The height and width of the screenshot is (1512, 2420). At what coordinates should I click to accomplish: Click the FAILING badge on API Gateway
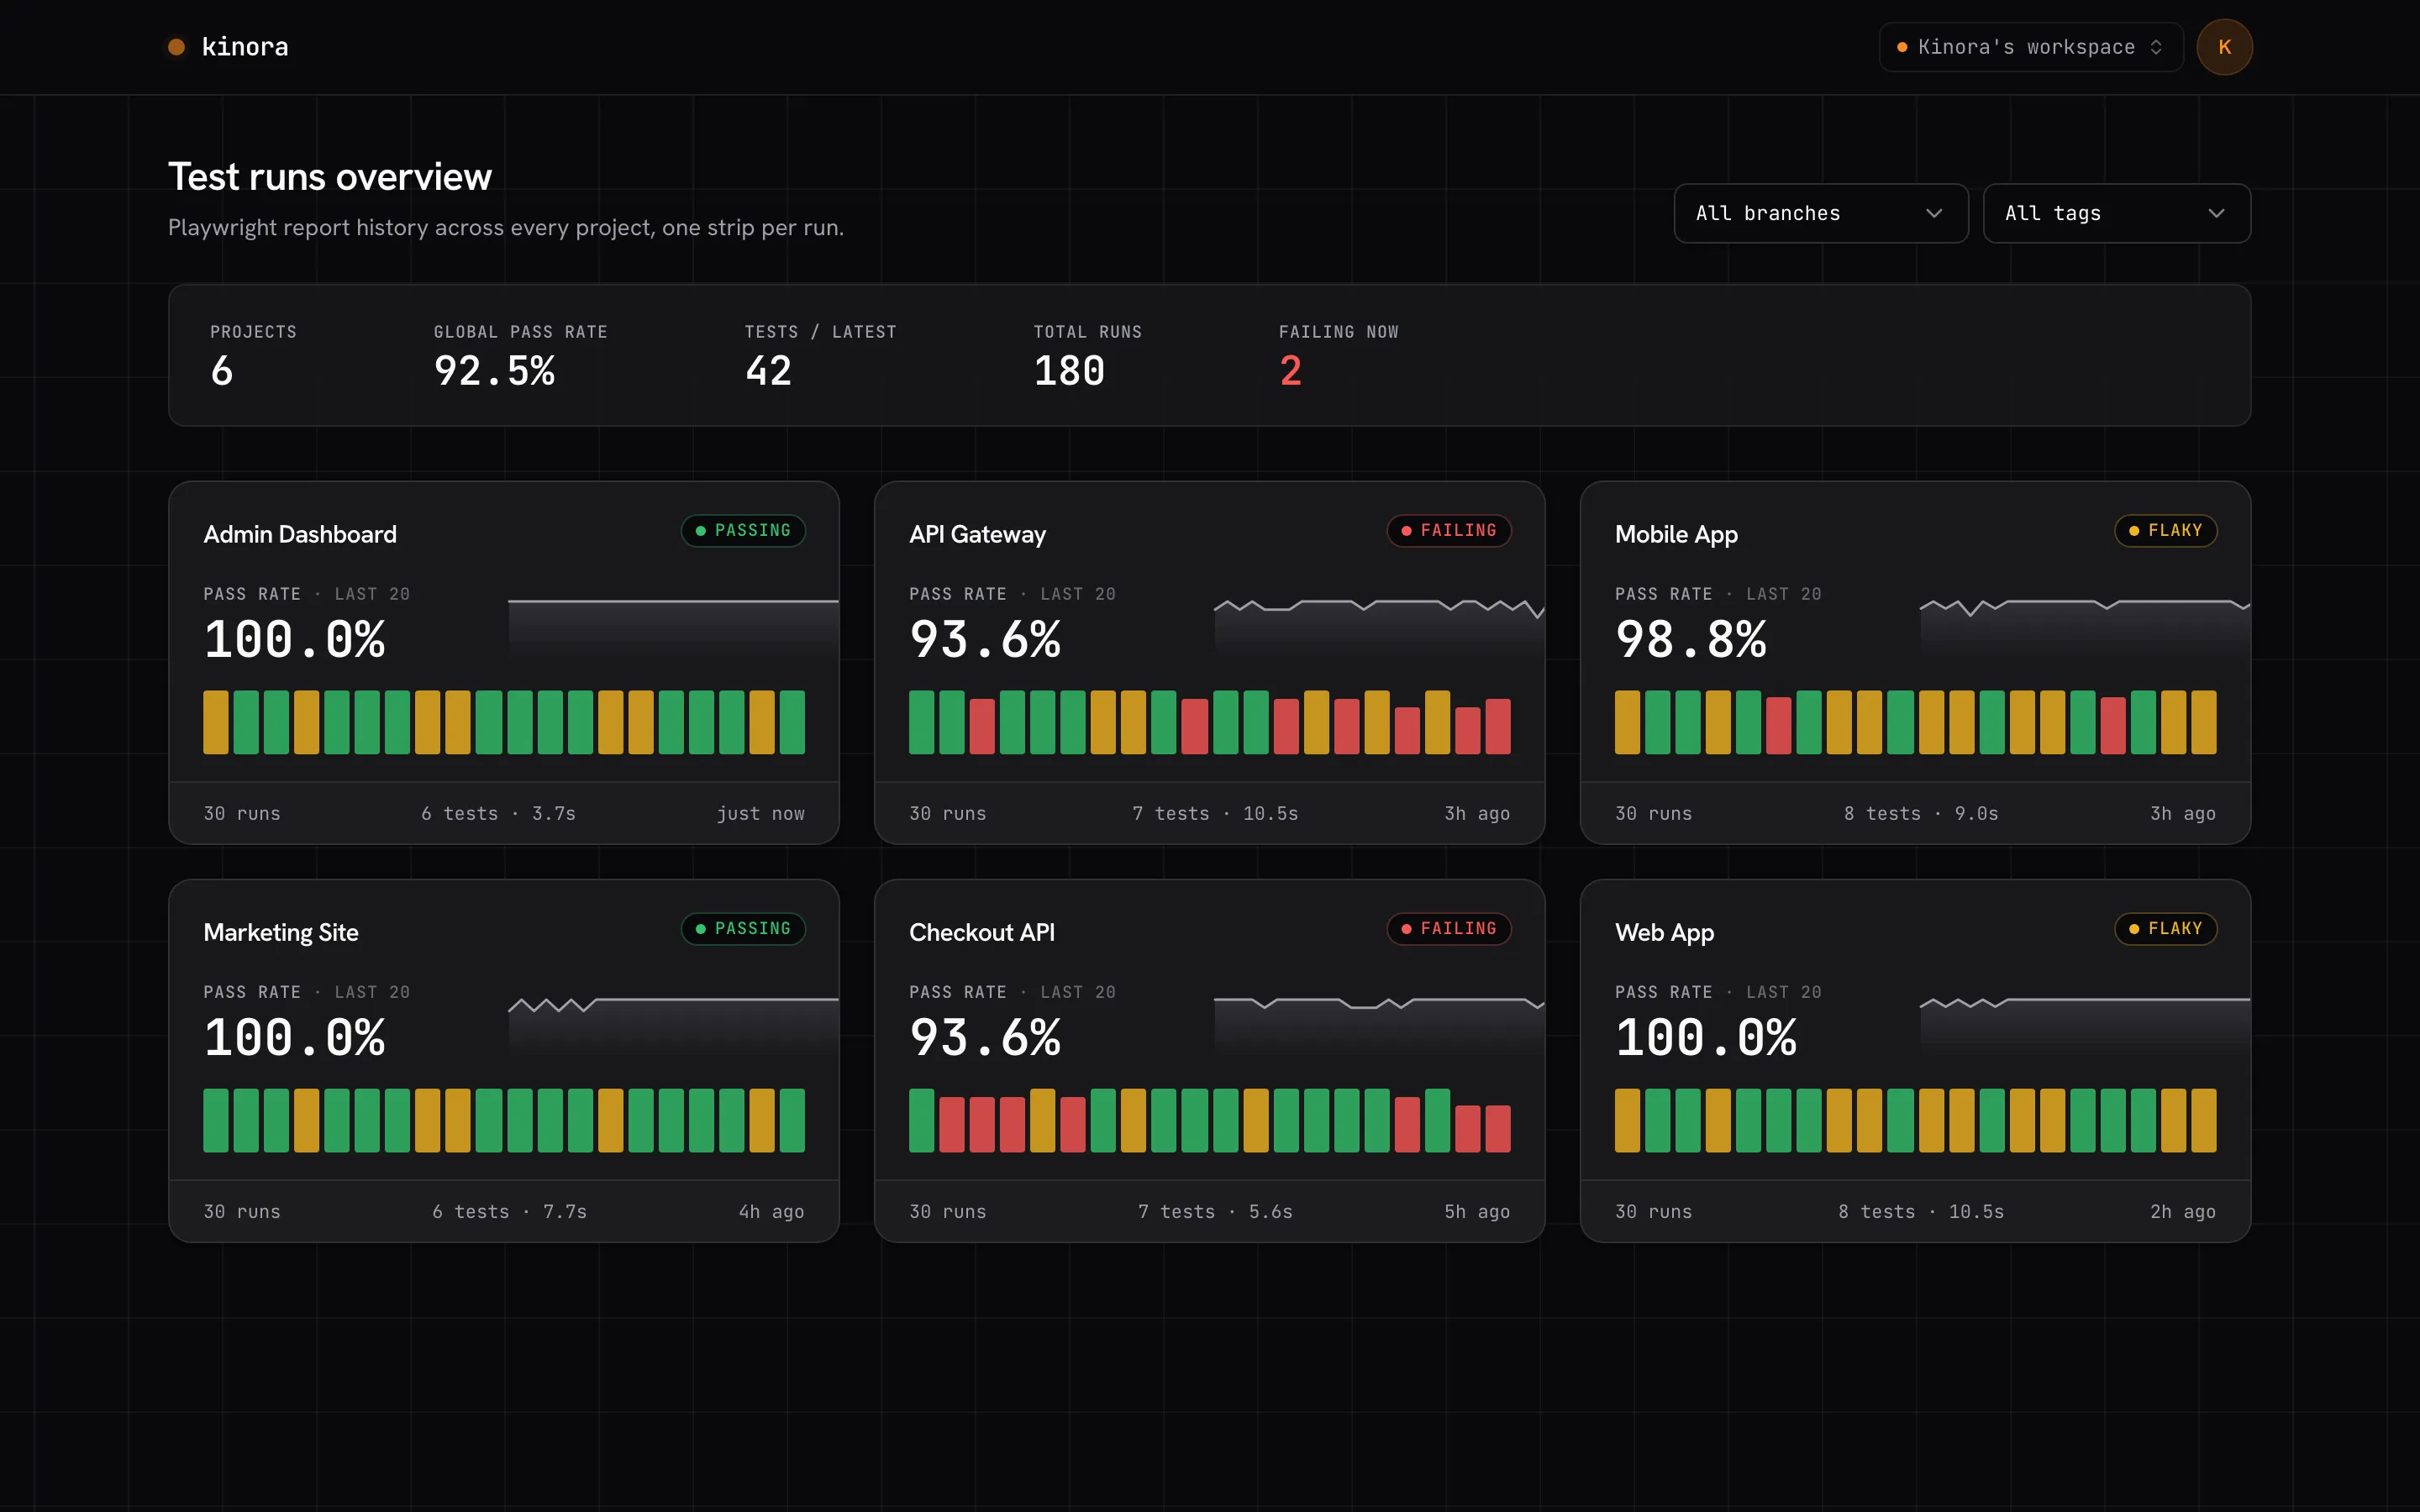pyautogui.click(x=1449, y=531)
